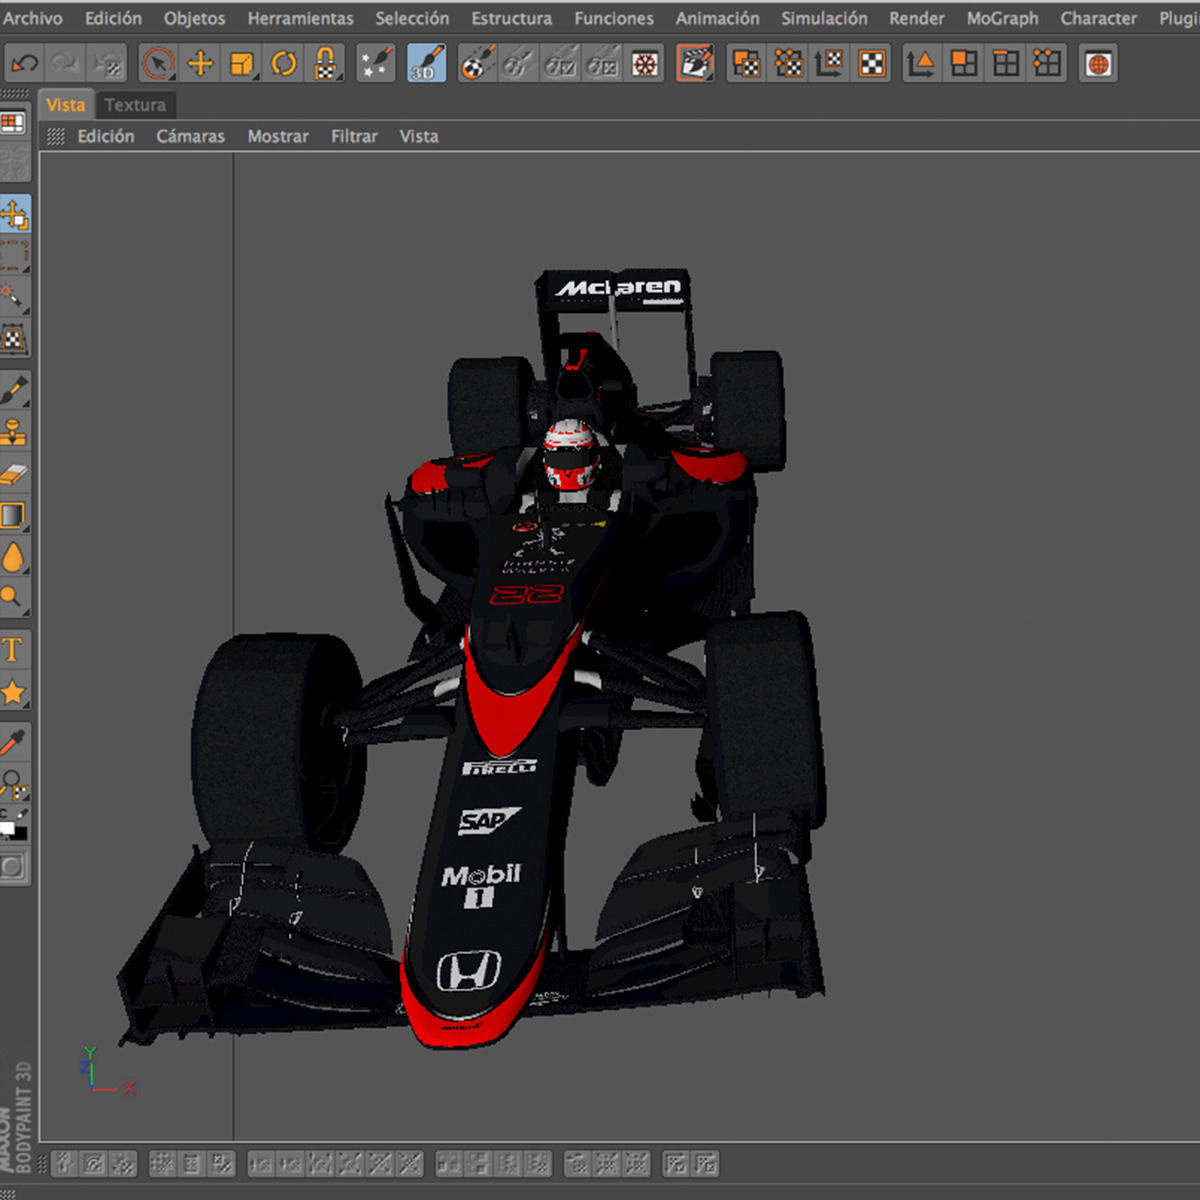Viewport: 1200px width, 1200px height.
Task: Toggle the 3D paint mode brush
Action: click(426, 65)
